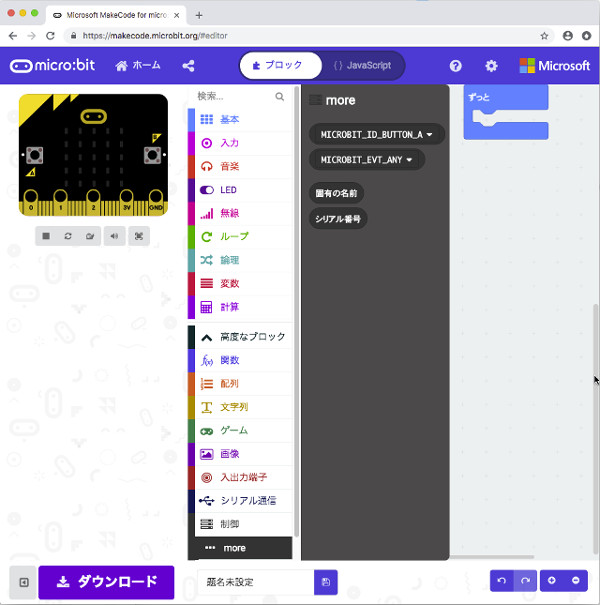Open the browser profile menu

pos(568,36)
